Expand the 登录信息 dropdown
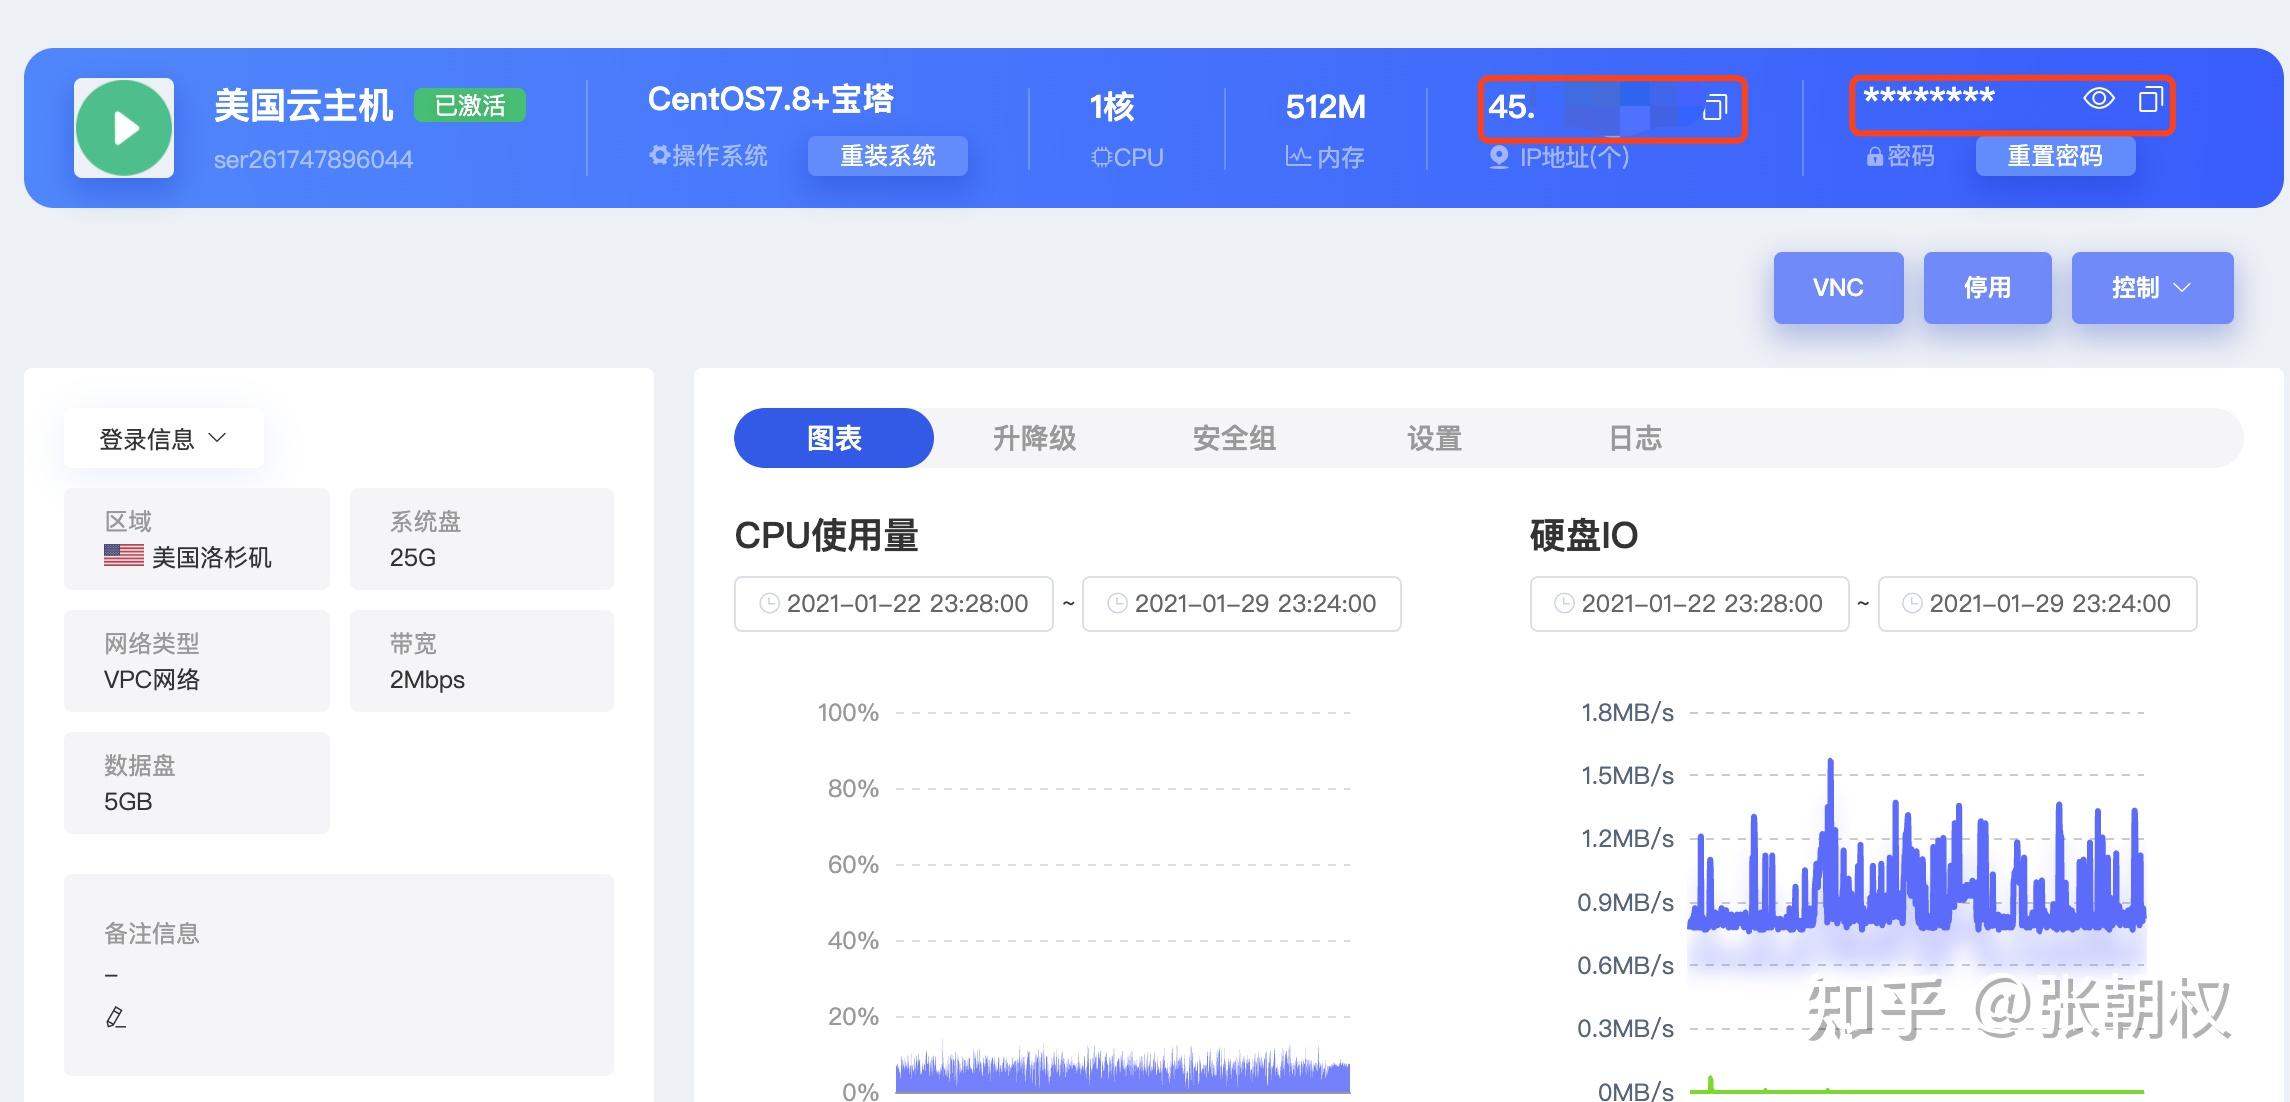 coord(164,438)
